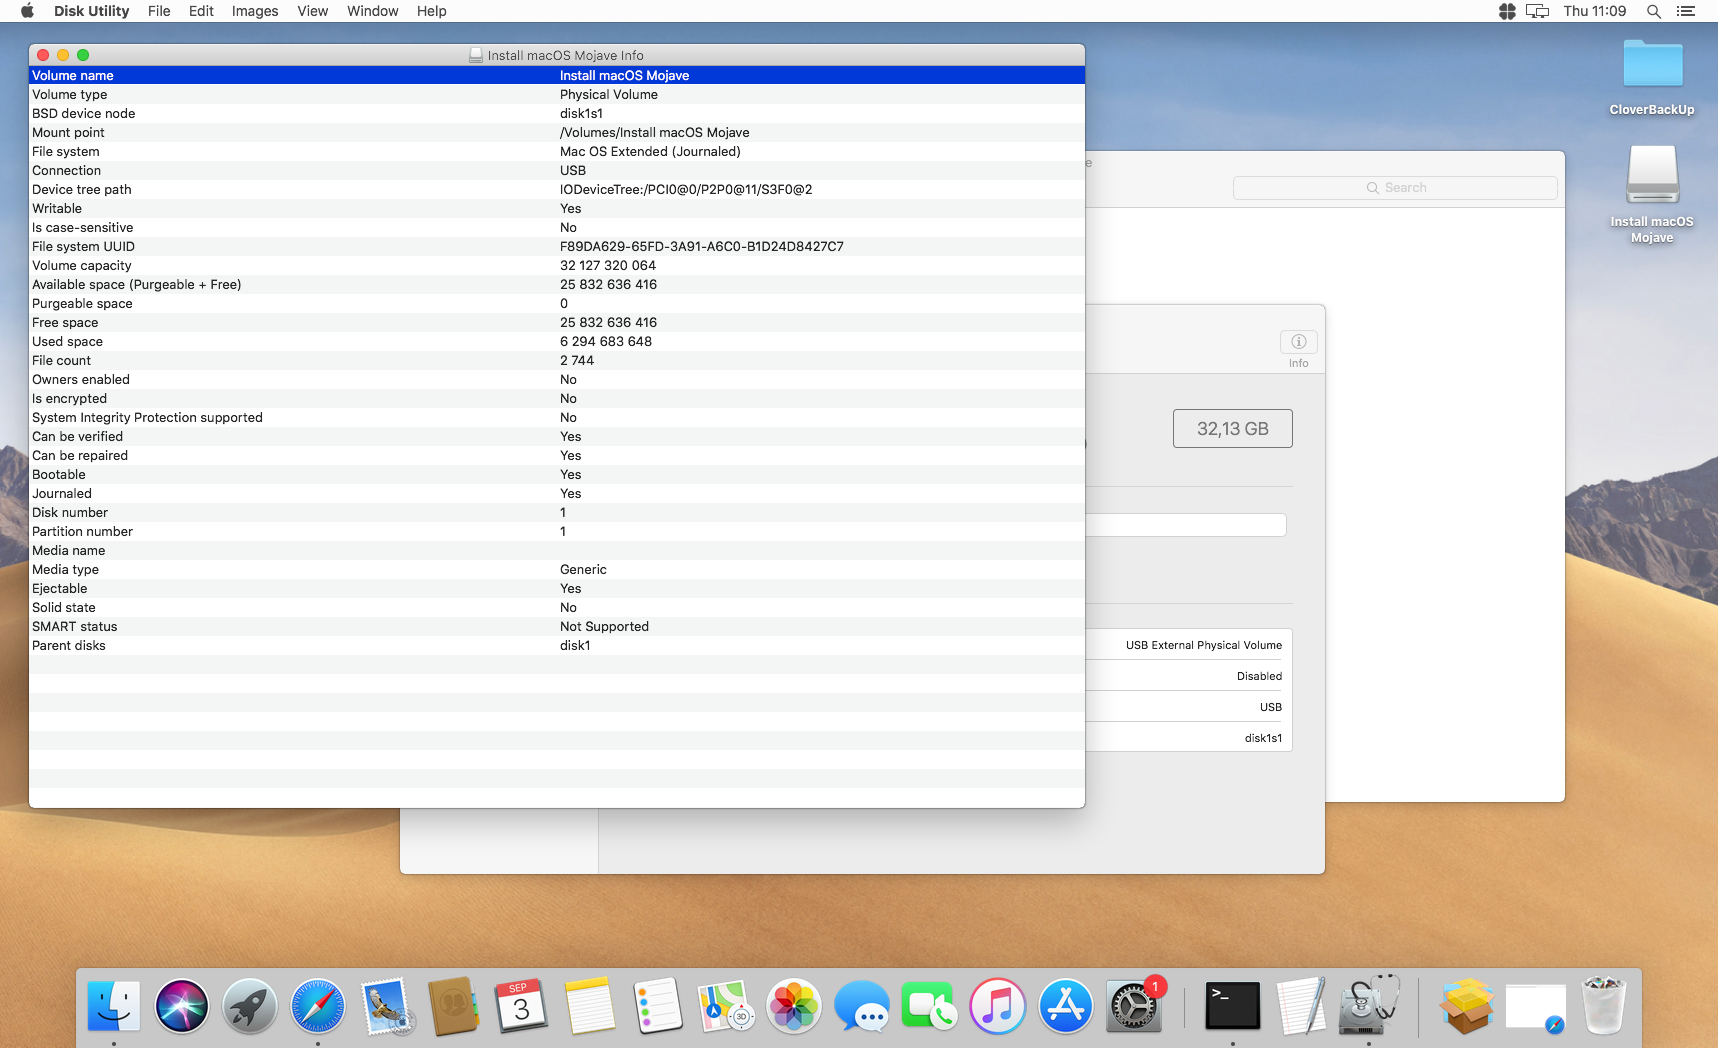Open the Disk Utility app menu

91,11
